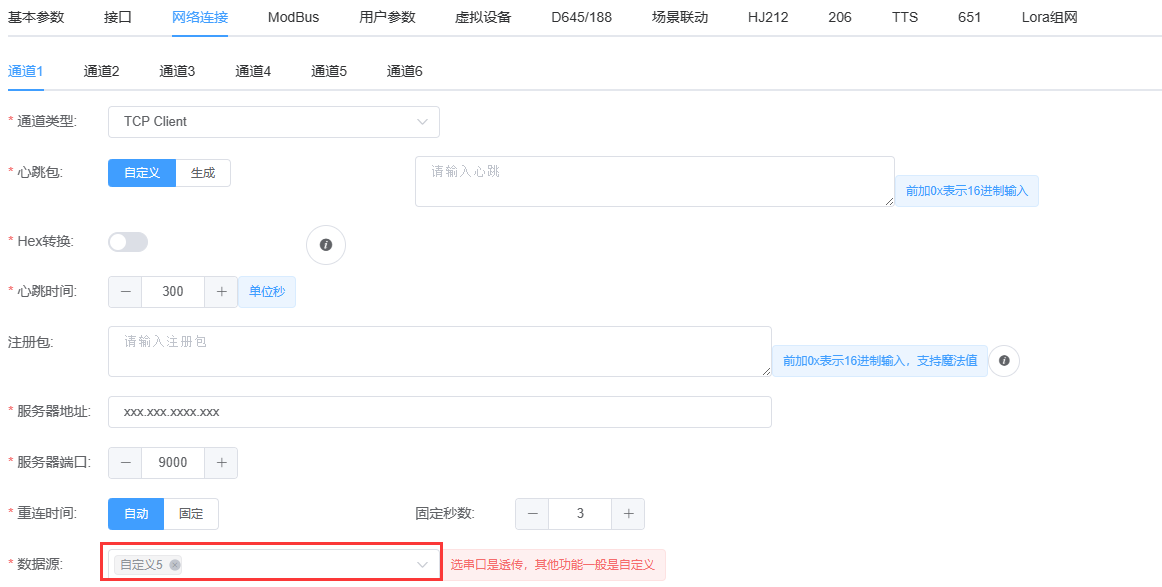Switch to 通道6 sub-tab
1162x587 pixels.
coord(405,71)
